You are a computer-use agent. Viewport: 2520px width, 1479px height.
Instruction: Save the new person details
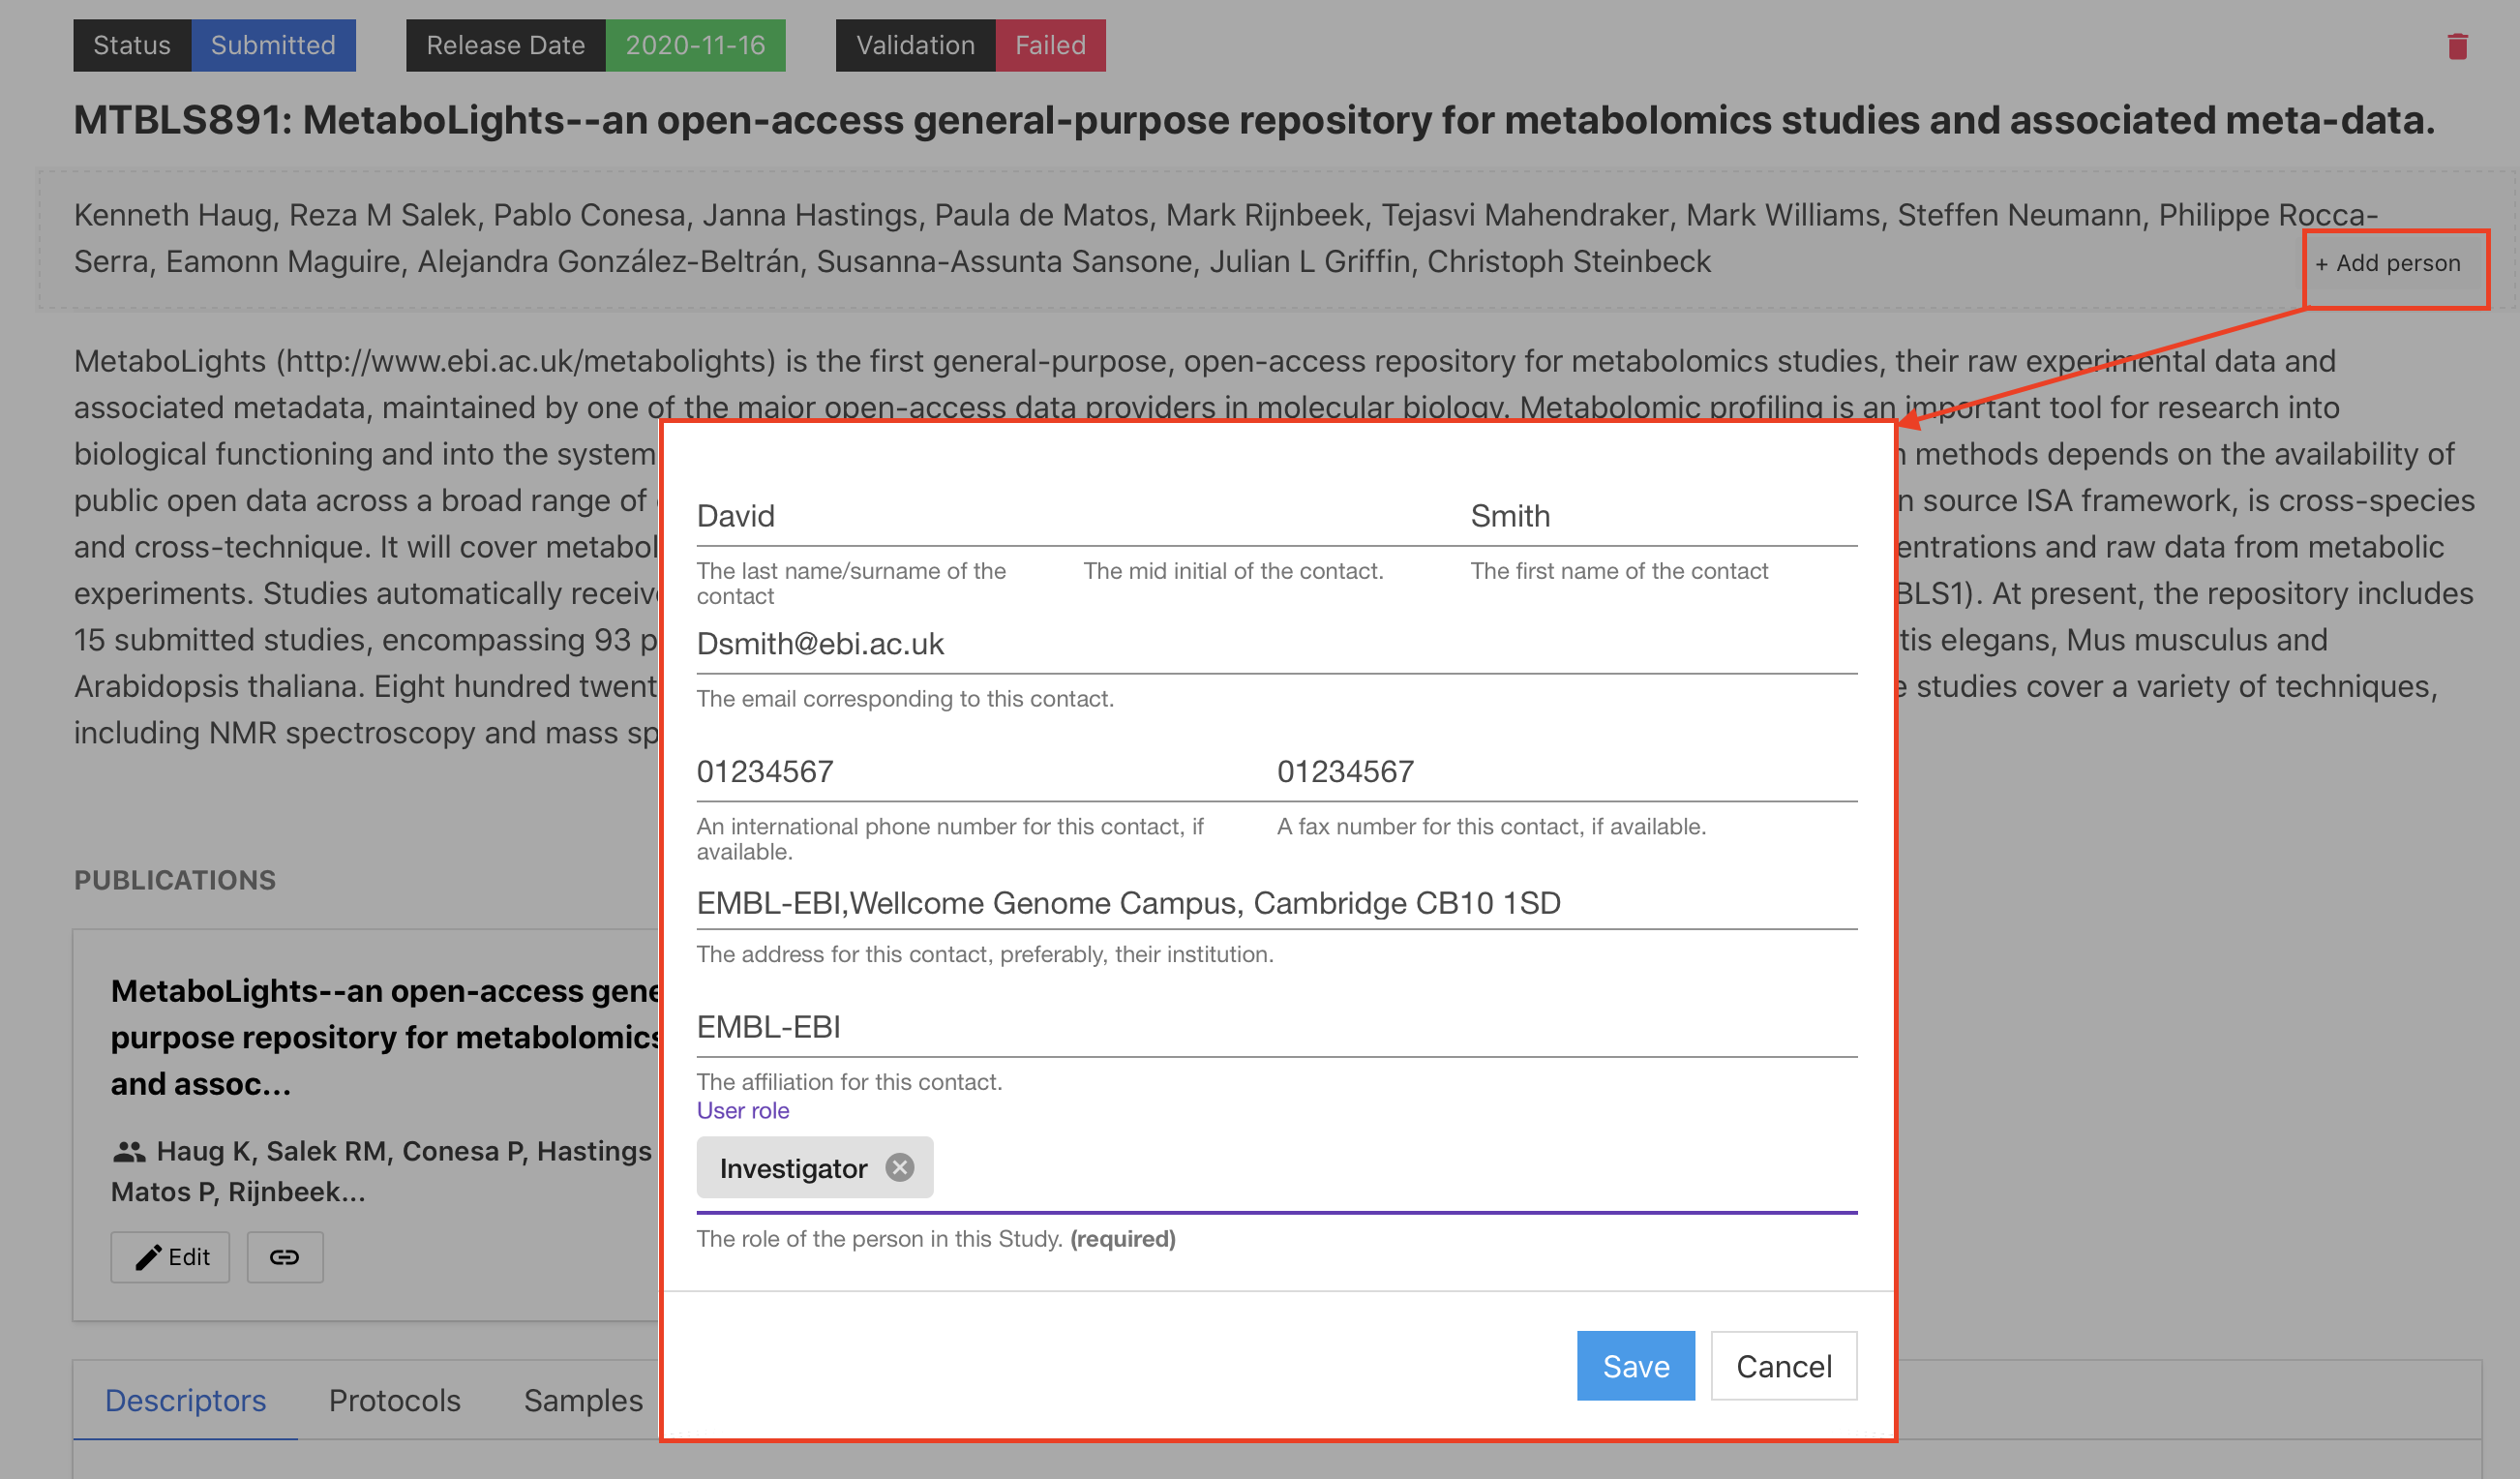(1635, 1365)
